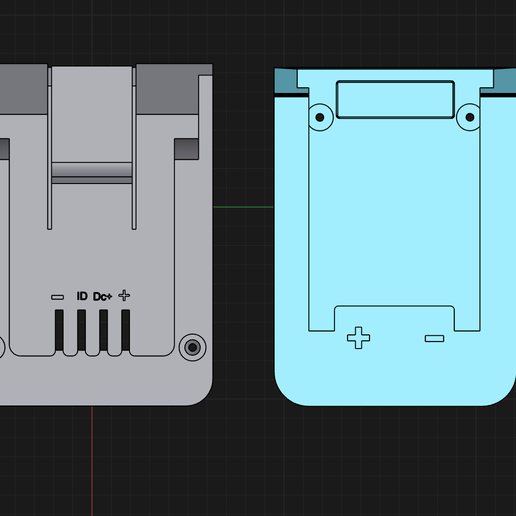516x516 pixels.
Task: Select the screw hole on the gray model
Action: click(193, 347)
